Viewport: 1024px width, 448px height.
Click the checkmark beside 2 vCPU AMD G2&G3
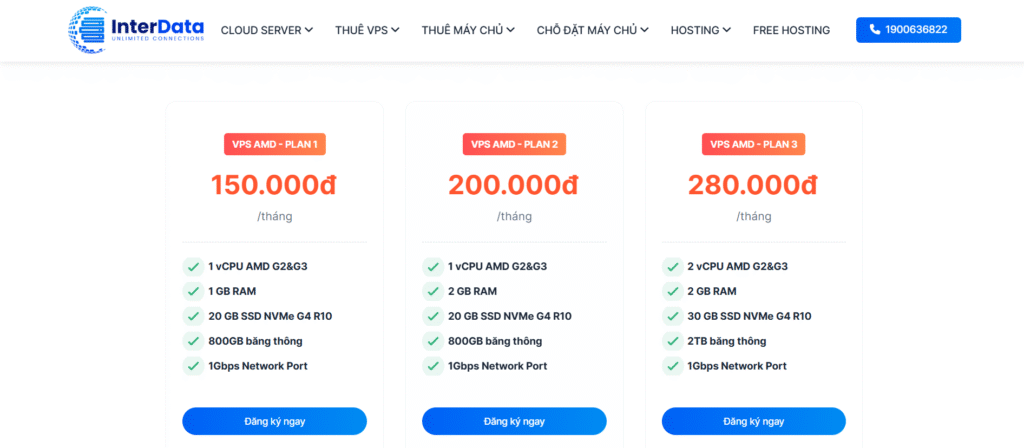[x=672, y=266]
